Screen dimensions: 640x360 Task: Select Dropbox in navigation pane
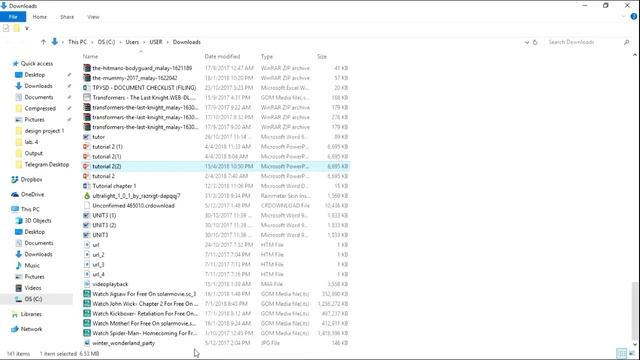coord(31,179)
